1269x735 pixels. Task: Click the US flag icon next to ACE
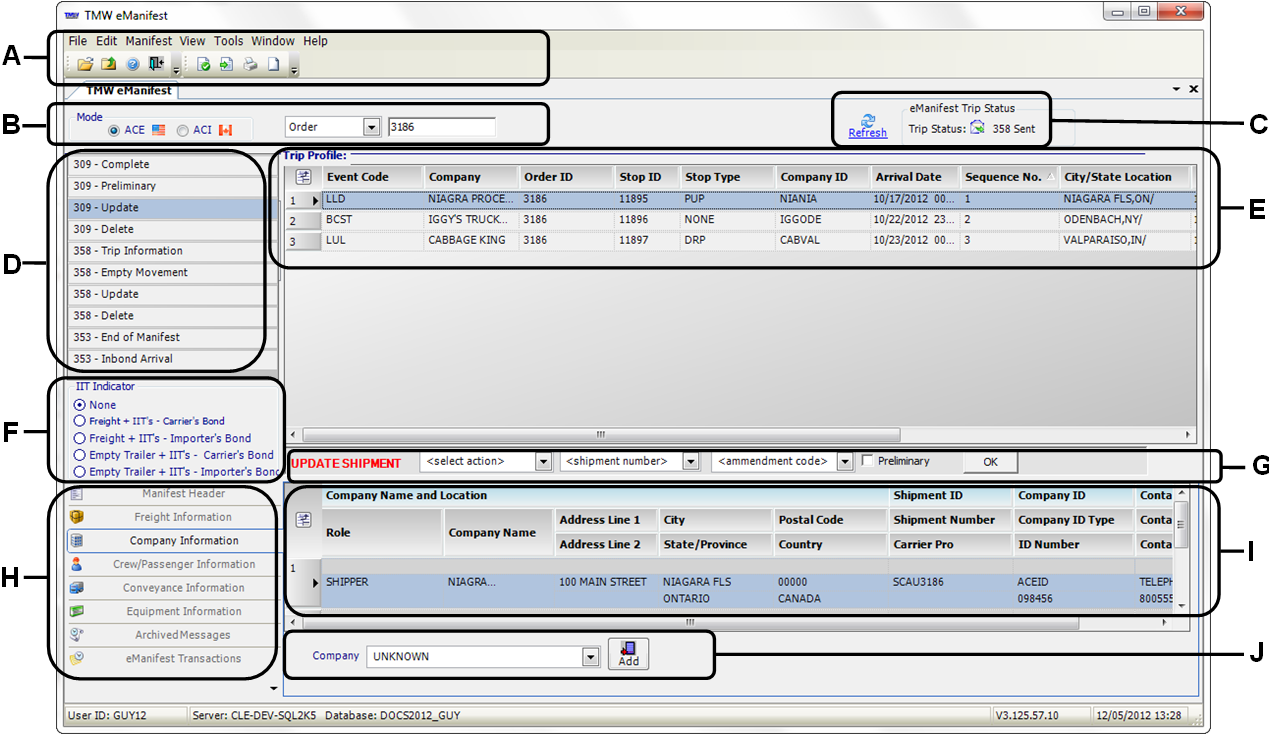point(159,130)
